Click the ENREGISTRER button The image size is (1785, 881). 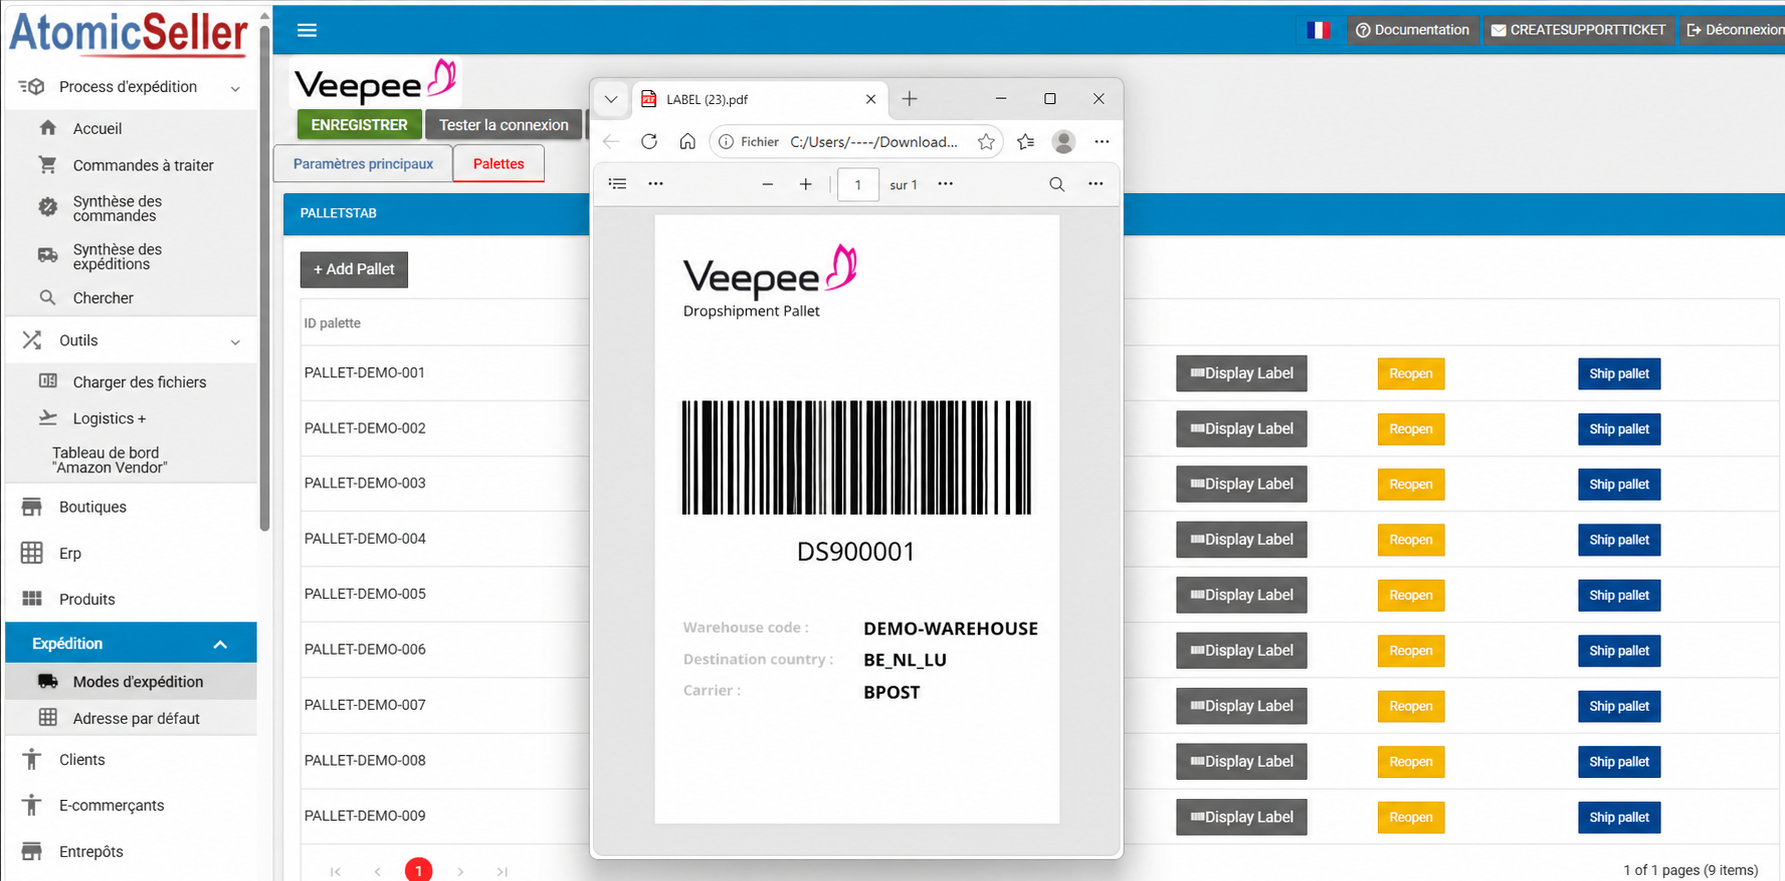[359, 125]
